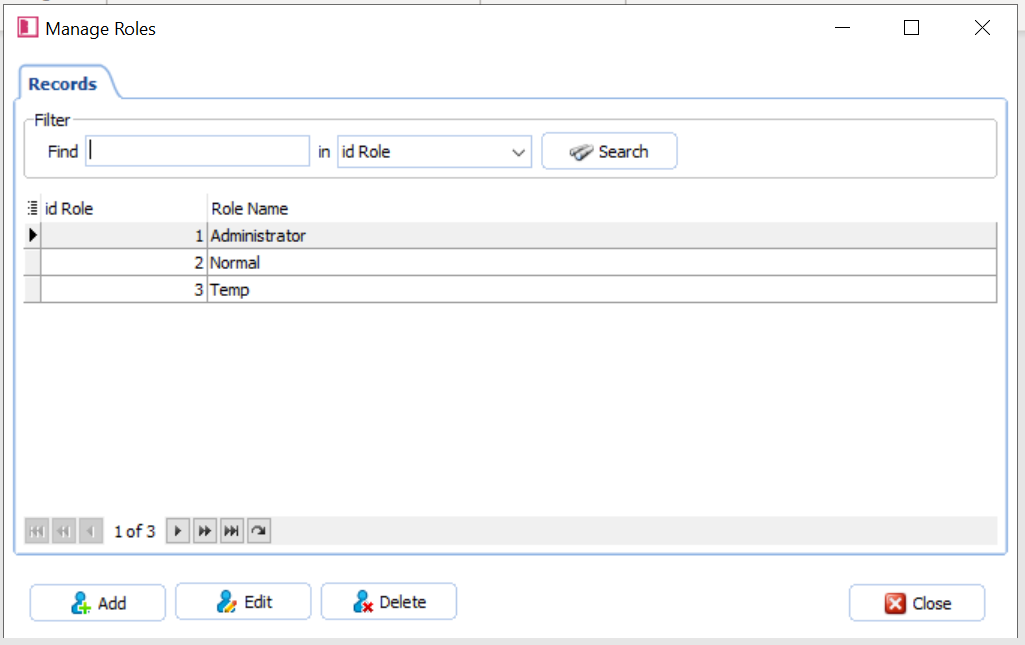Go to last record in navigator
Image resolution: width=1025 pixels, height=645 pixels.
point(232,531)
